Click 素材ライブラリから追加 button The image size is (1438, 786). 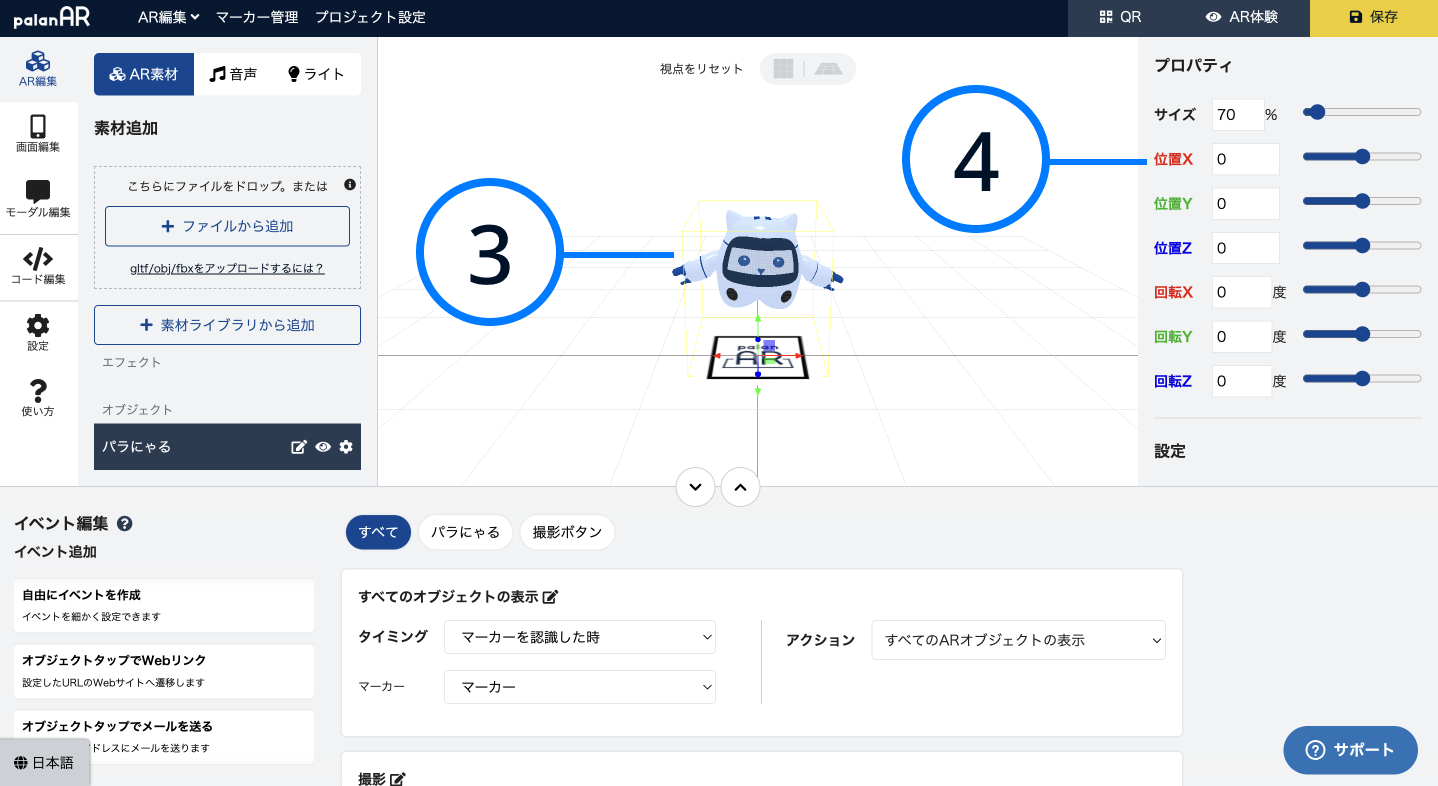(227, 325)
